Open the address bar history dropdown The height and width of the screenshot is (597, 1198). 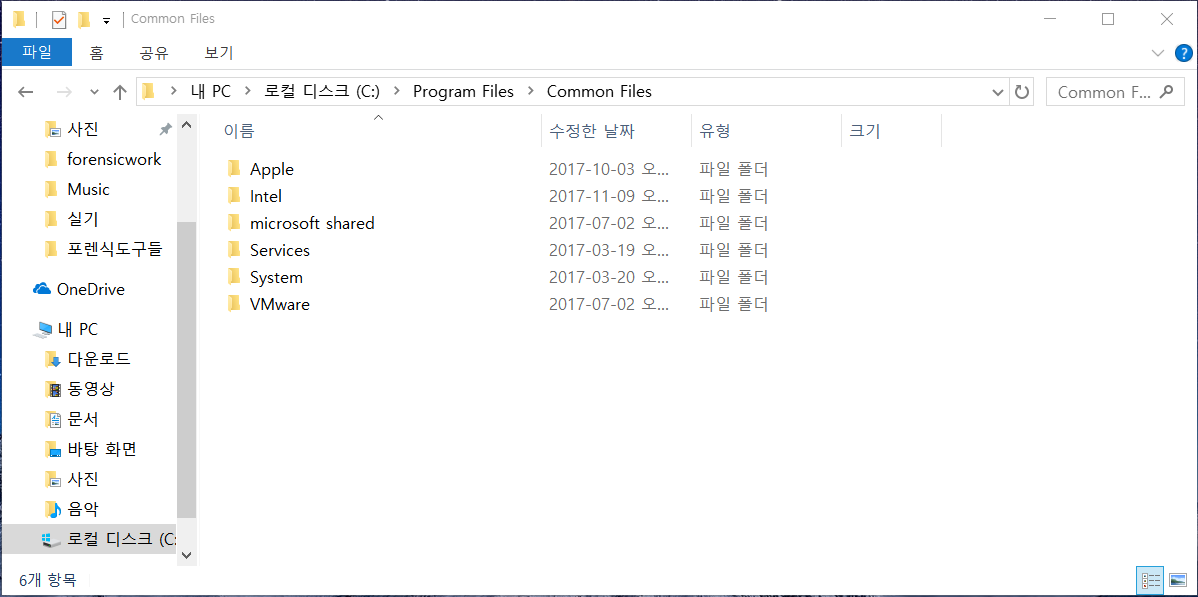point(998,92)
